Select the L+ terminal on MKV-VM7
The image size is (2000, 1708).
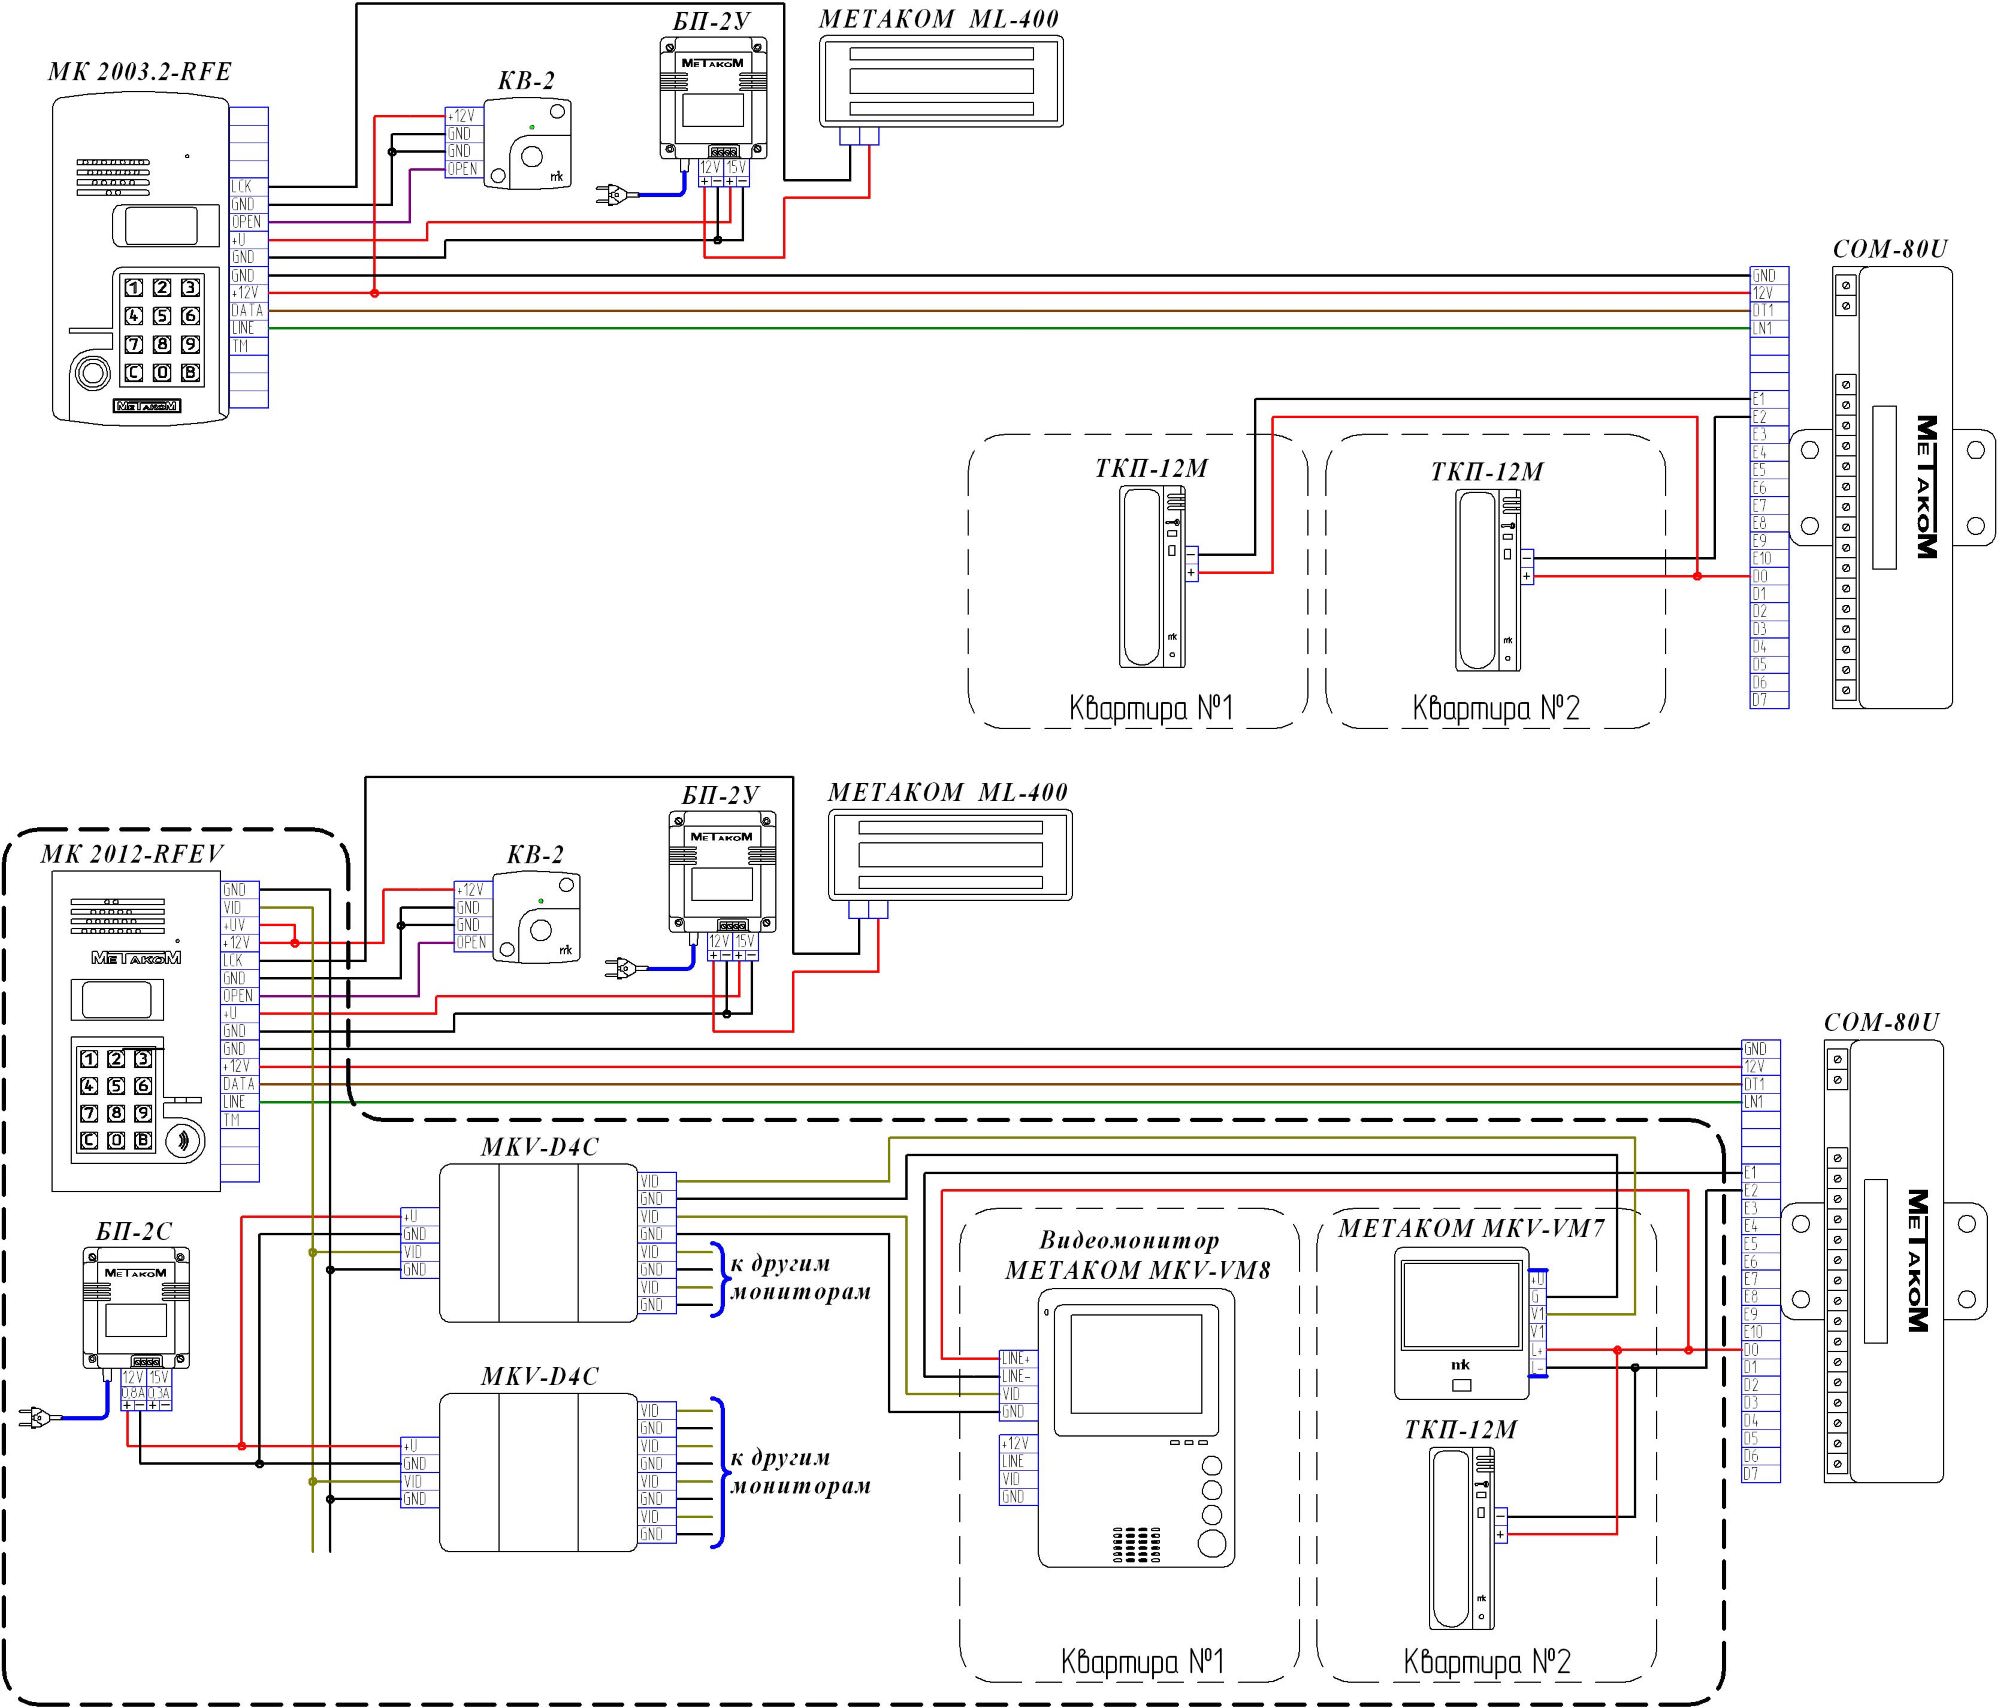[x=1537, y=1350]
